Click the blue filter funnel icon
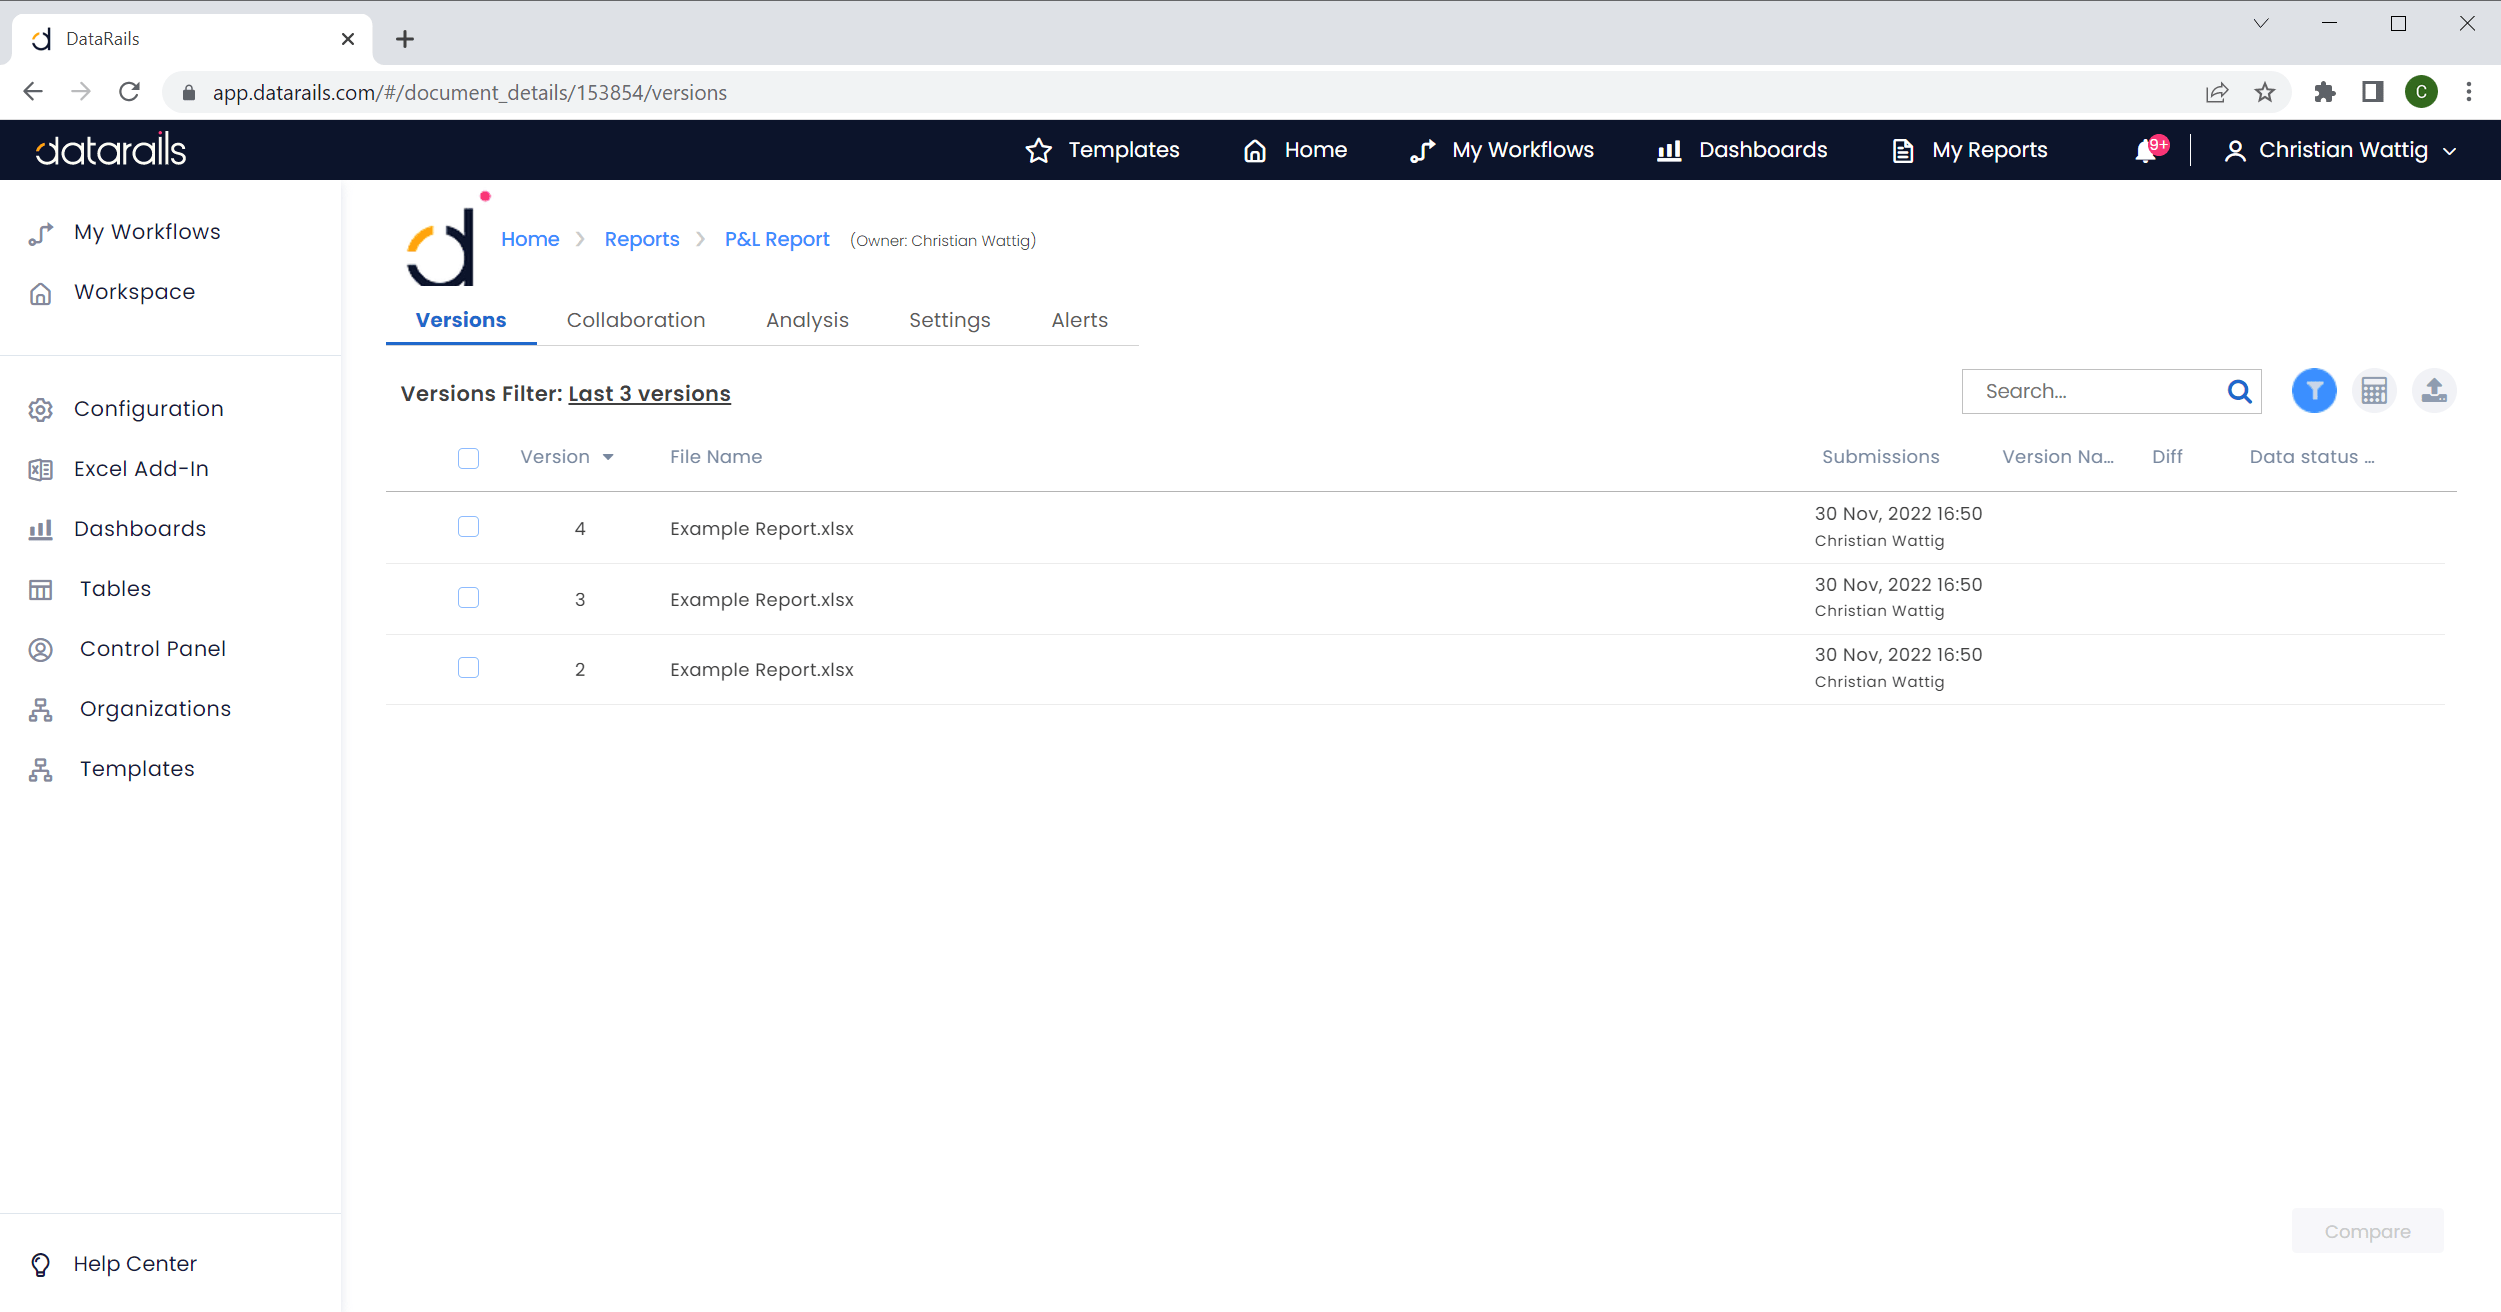This screenshot has width=2501, height=1312. tap(2313, 391)
